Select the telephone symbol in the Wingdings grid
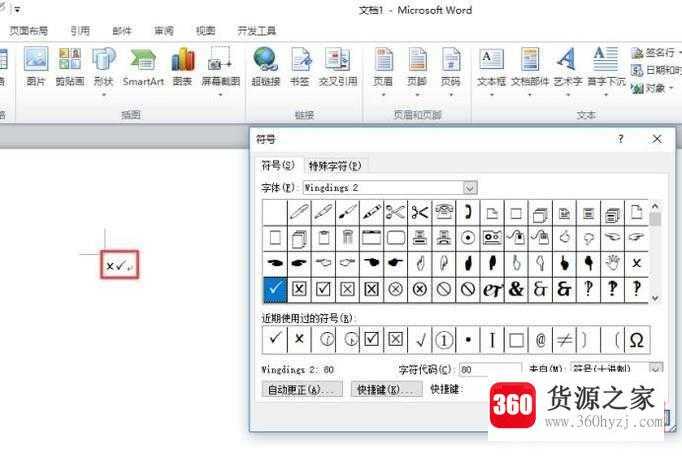Screen dimensions: 682x461 click(444, 213)
